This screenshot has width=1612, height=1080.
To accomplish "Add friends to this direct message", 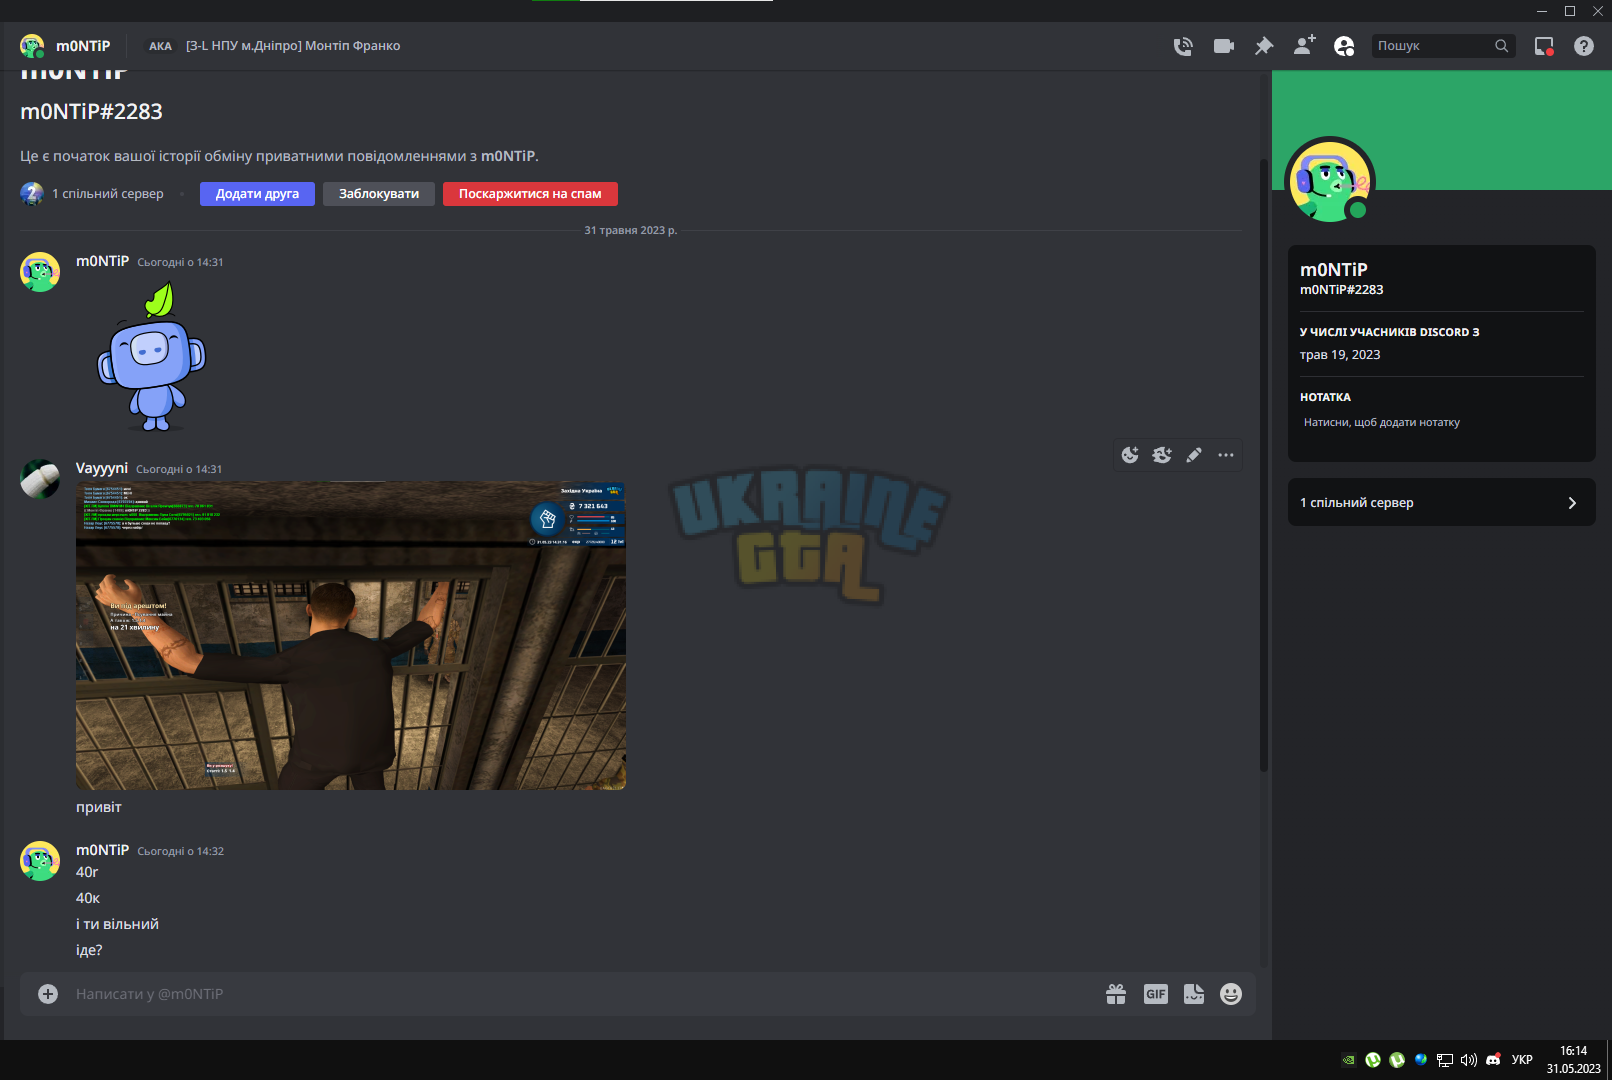I will pos(1304,46).
